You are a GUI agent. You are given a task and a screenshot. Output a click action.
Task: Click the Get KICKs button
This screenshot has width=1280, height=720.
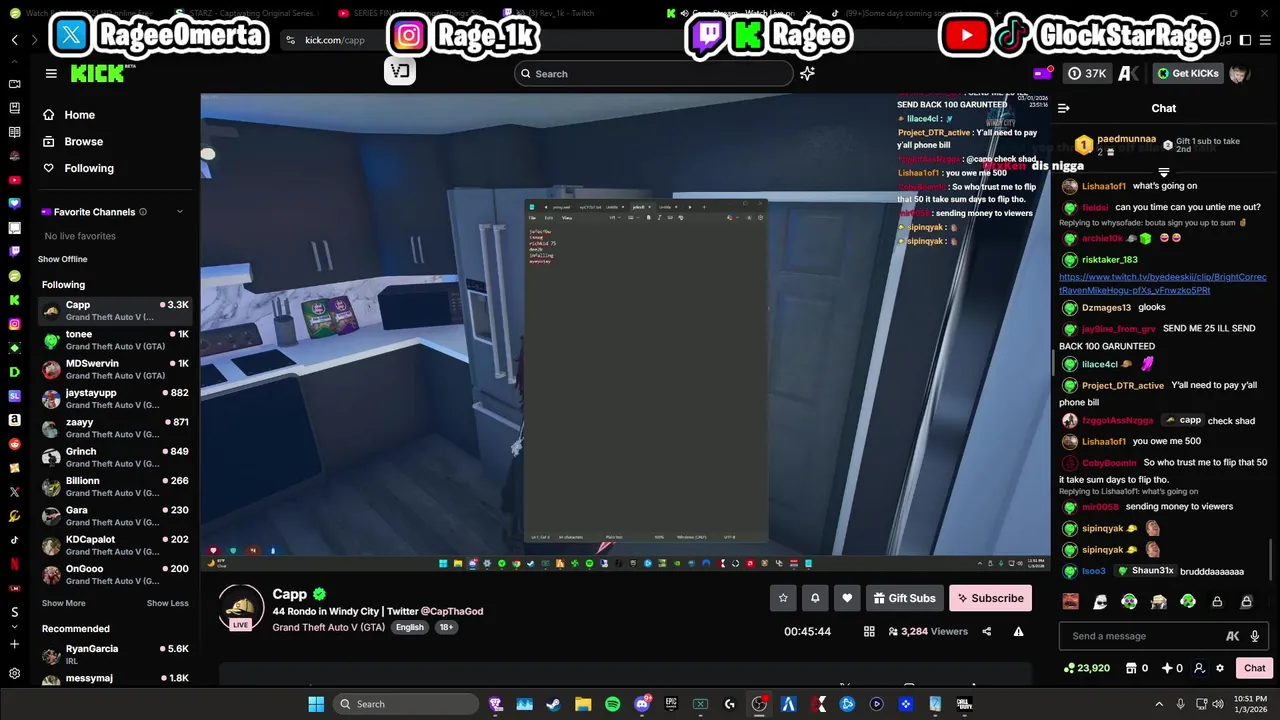coord(1188,73)
